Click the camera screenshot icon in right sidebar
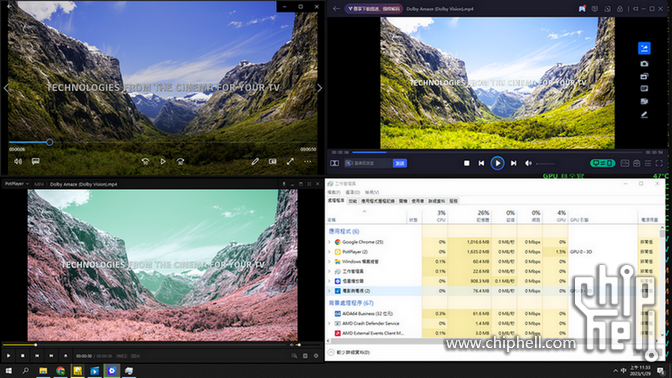The image size is (672, 378). coord(644,63)
